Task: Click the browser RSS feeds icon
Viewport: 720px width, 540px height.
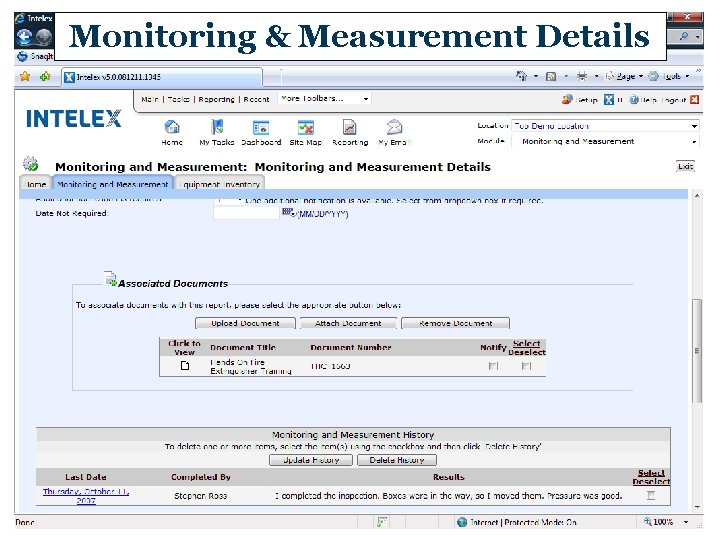Action: tap(551, 76)
